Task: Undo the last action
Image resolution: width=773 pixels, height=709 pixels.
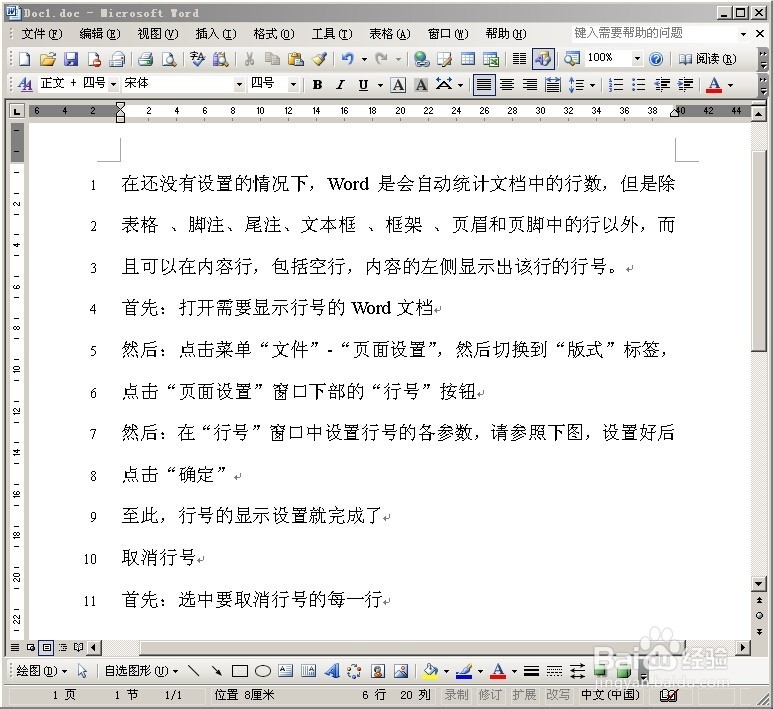Action: [x=348, y=59]
